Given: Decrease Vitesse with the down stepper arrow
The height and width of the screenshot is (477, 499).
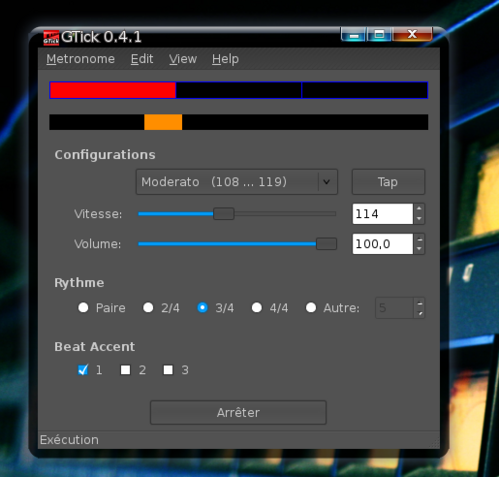Looking at the screenshot, I should tap(419, 219).
